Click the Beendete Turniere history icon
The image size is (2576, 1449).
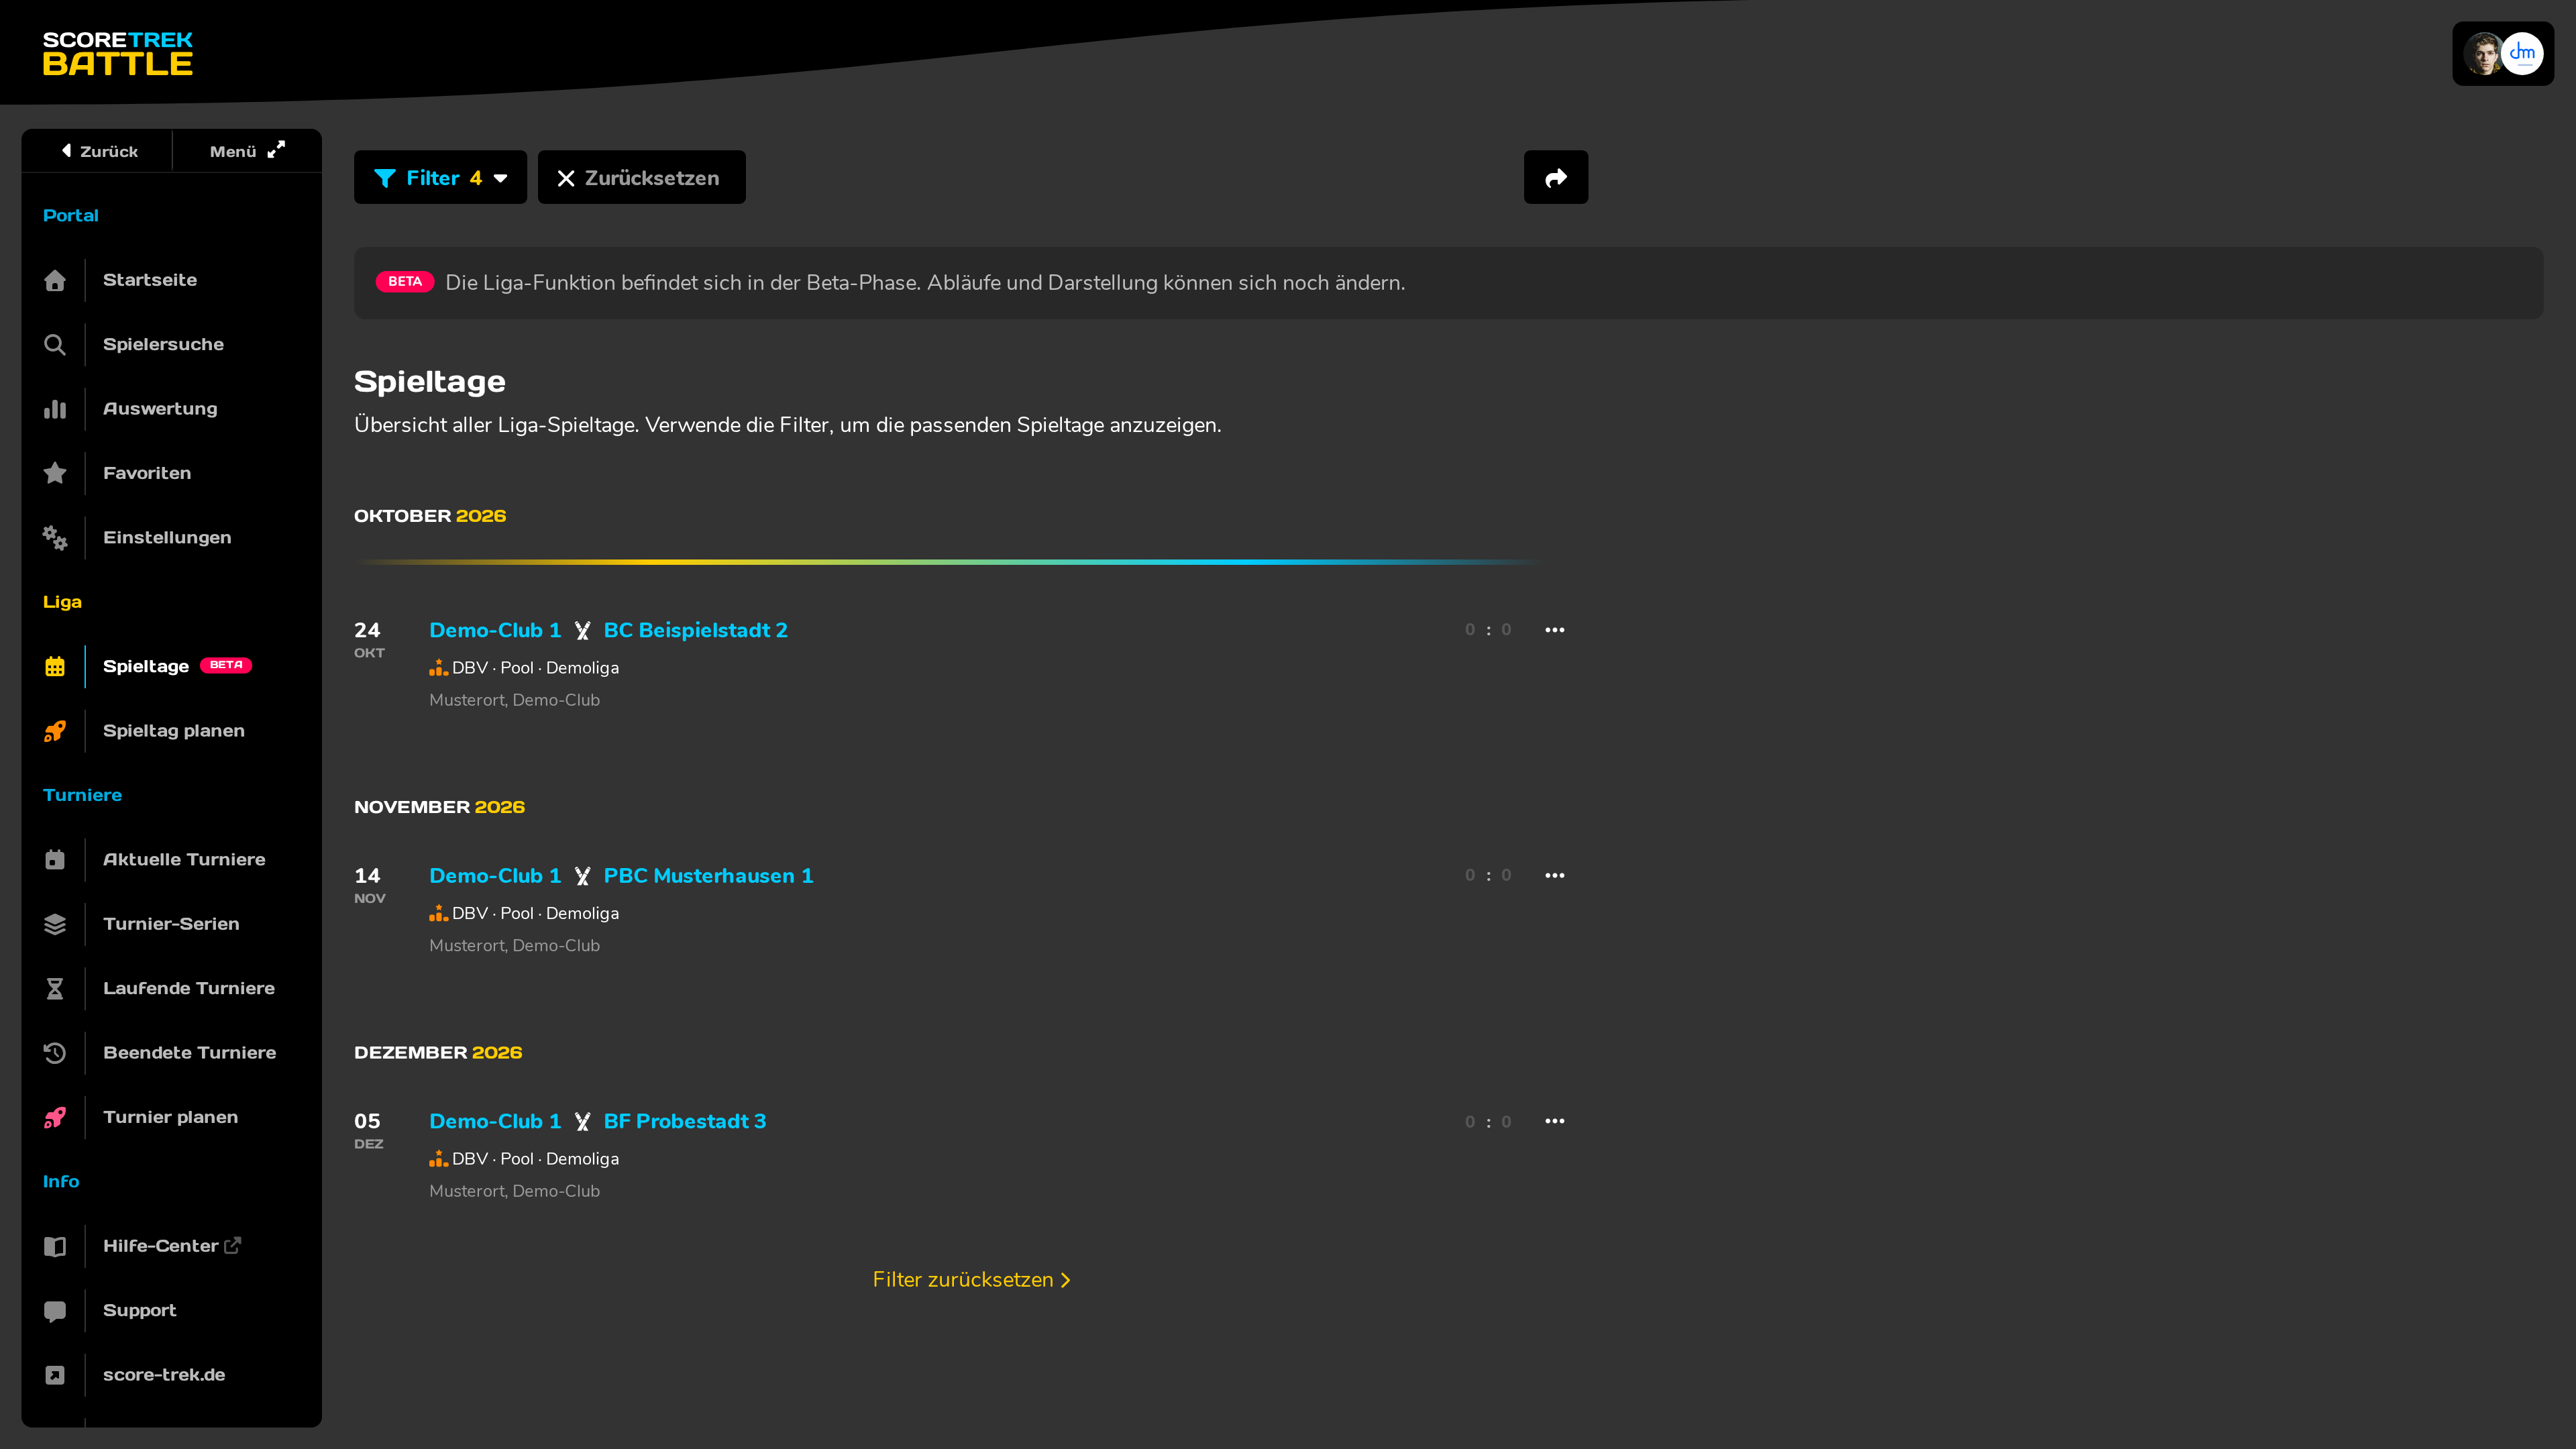pyautogui.click(x=55, y=1053)
